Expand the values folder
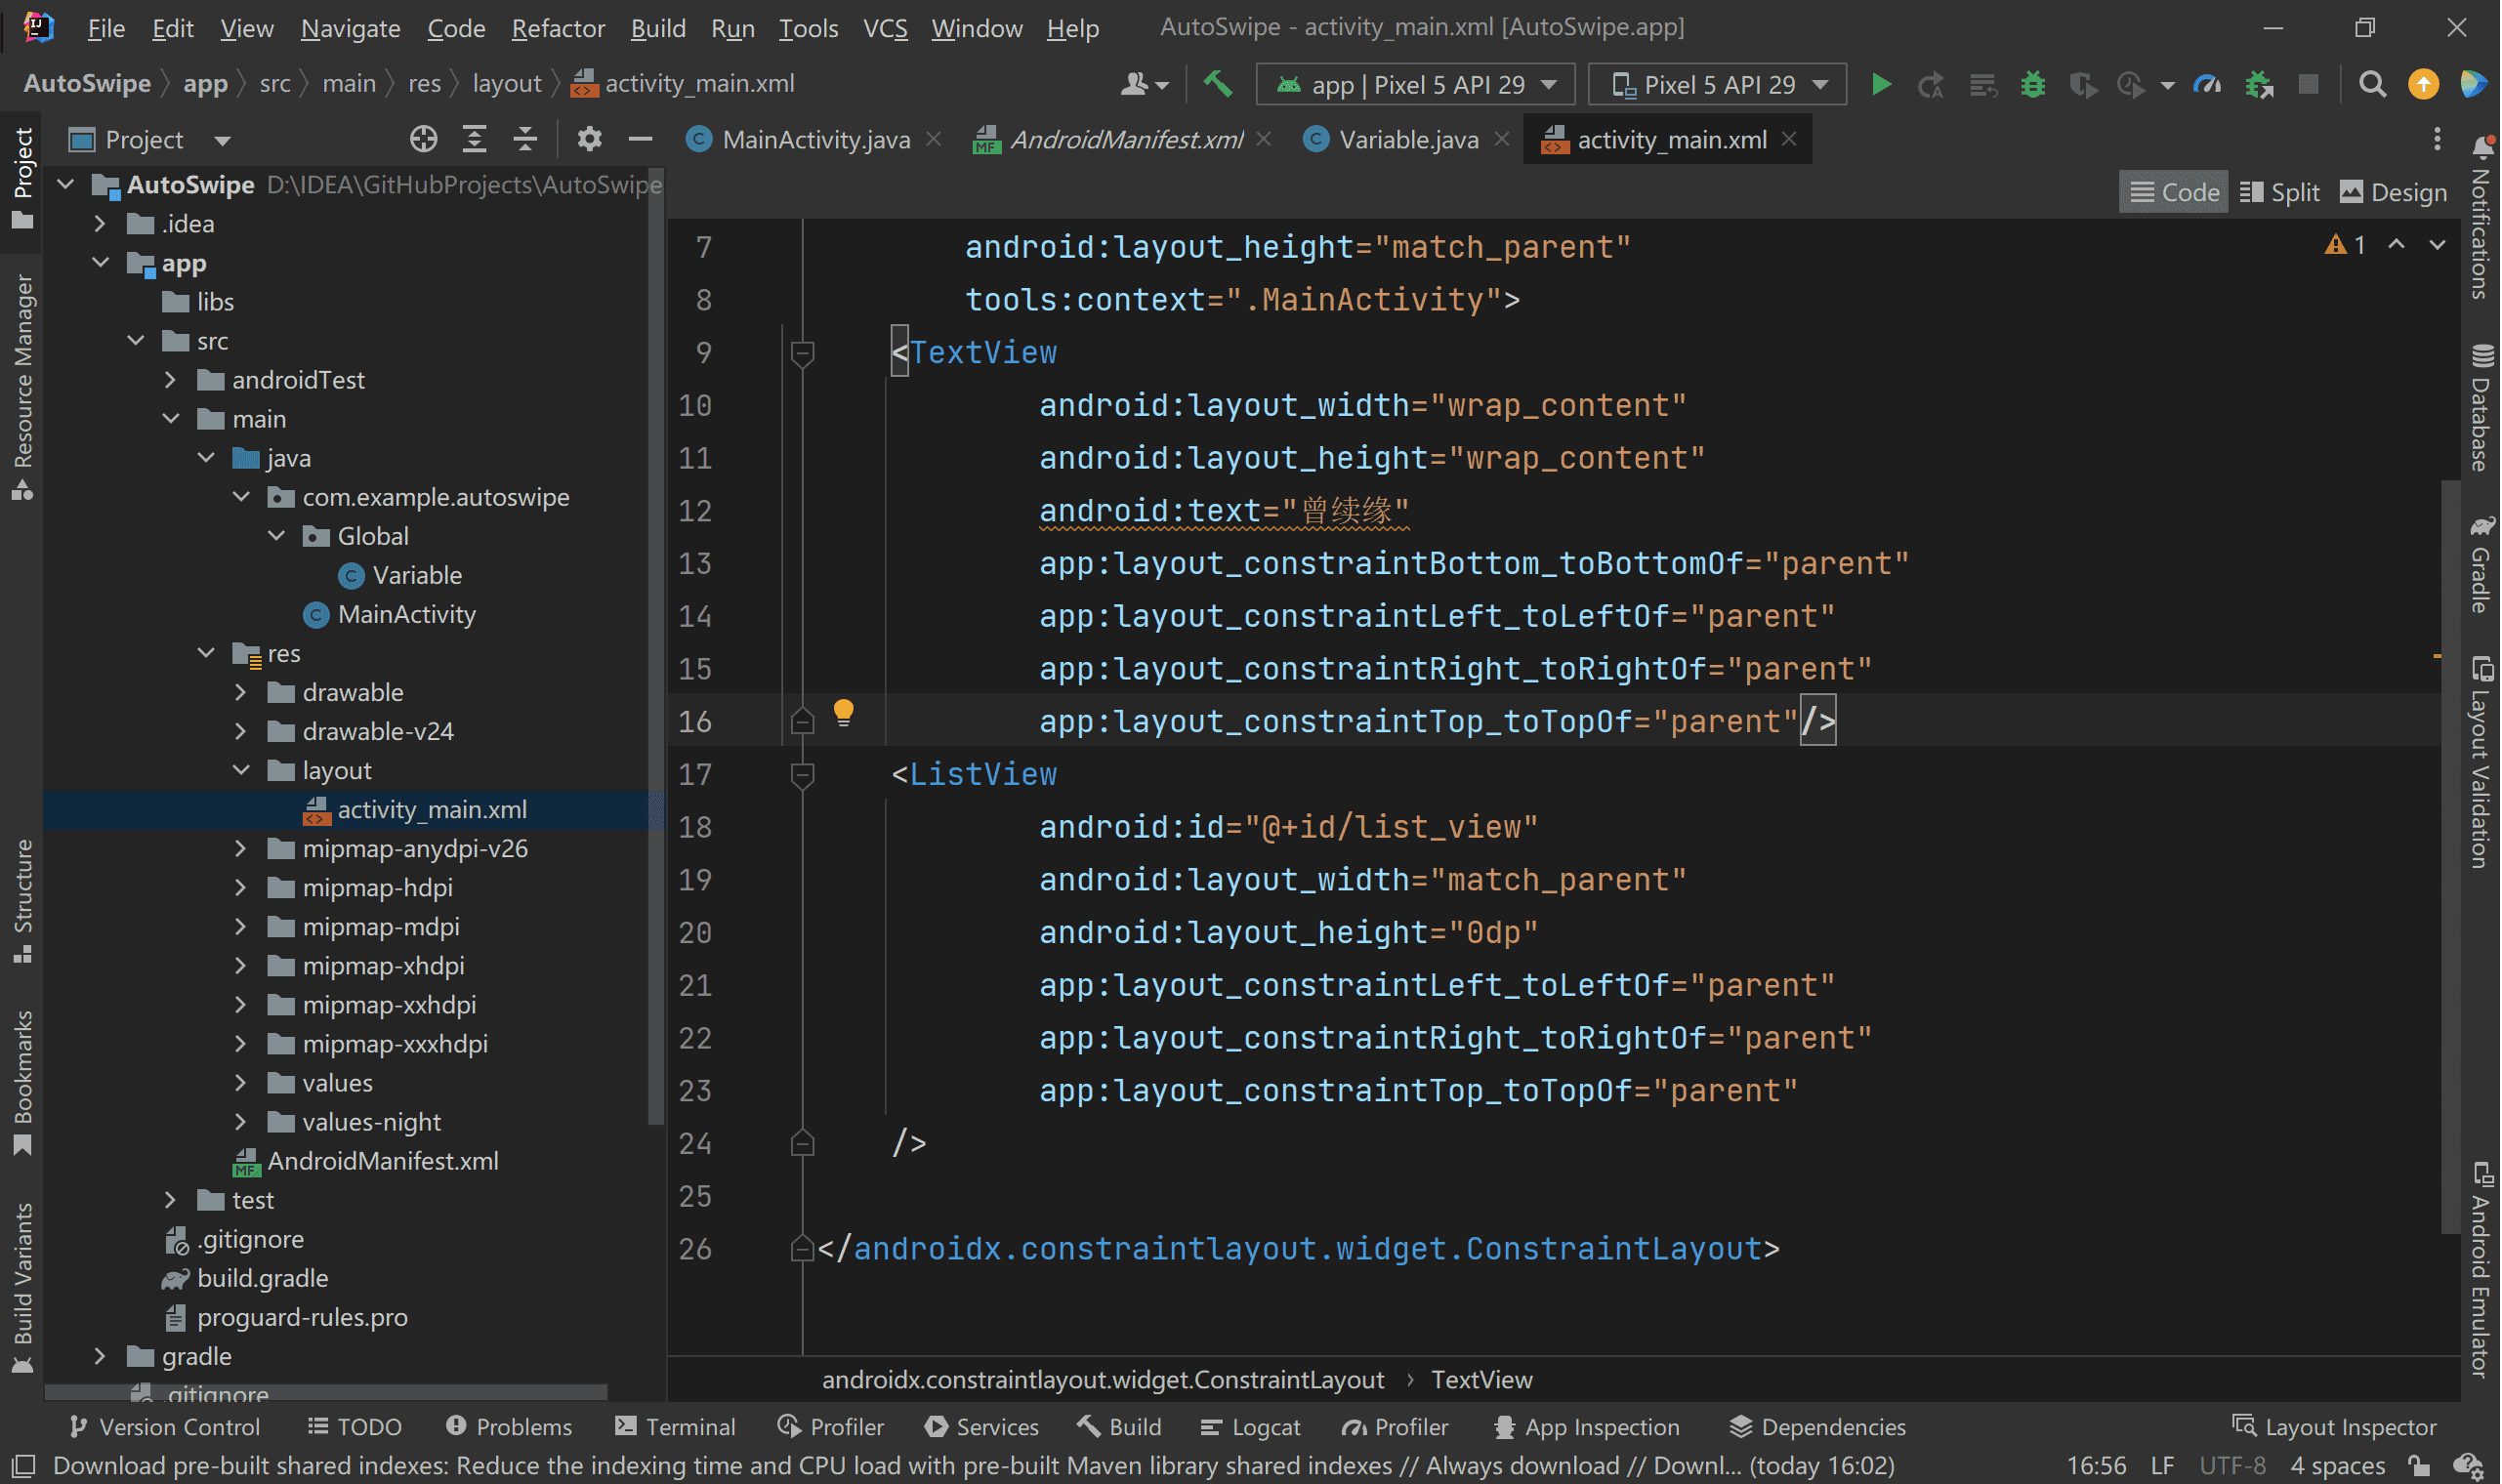This screenshot has height=1484, width=2502. pos(241,1083)
